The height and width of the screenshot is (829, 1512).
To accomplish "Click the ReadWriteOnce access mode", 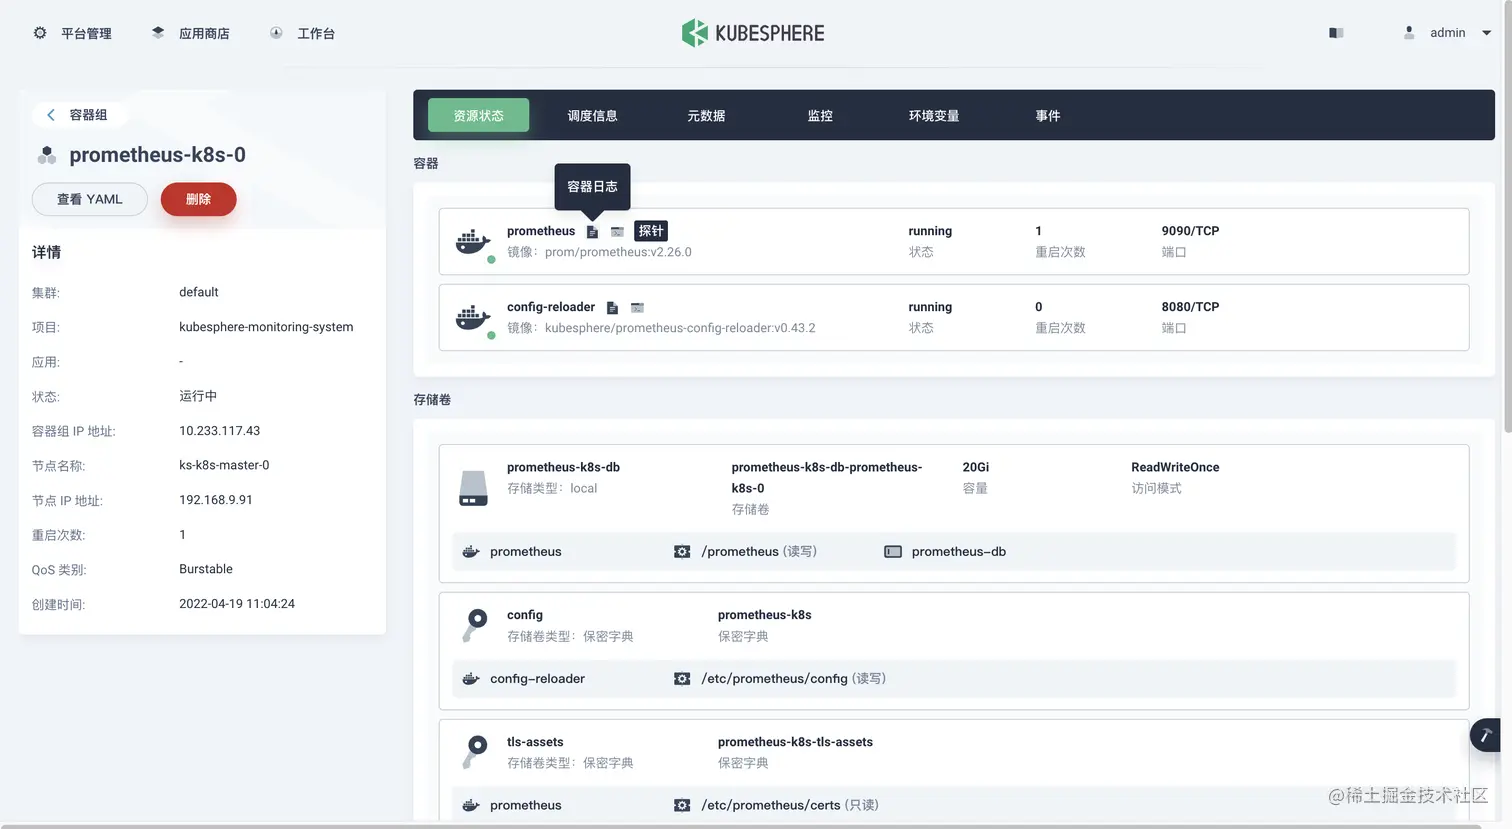I will coord(1175,467).
